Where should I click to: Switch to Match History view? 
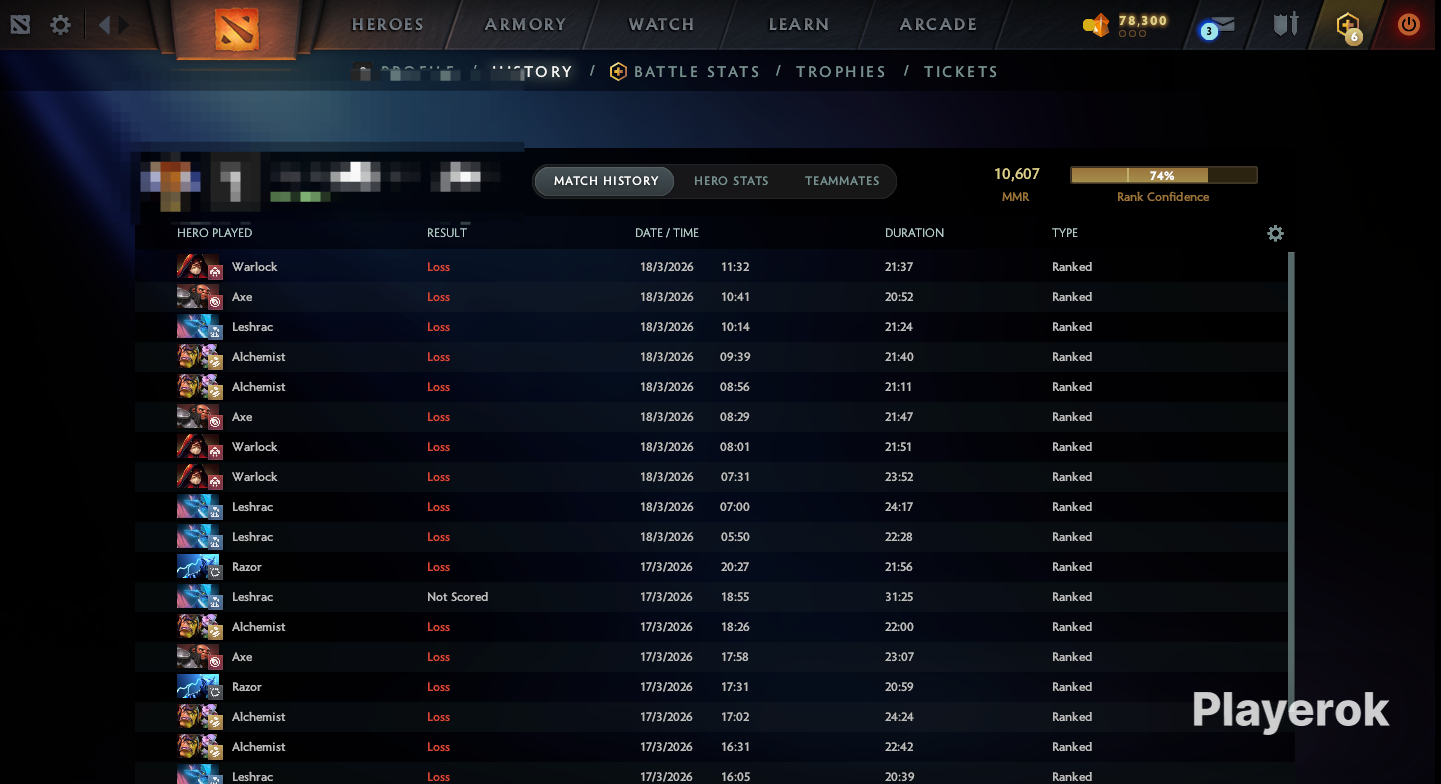click(606, 181)
